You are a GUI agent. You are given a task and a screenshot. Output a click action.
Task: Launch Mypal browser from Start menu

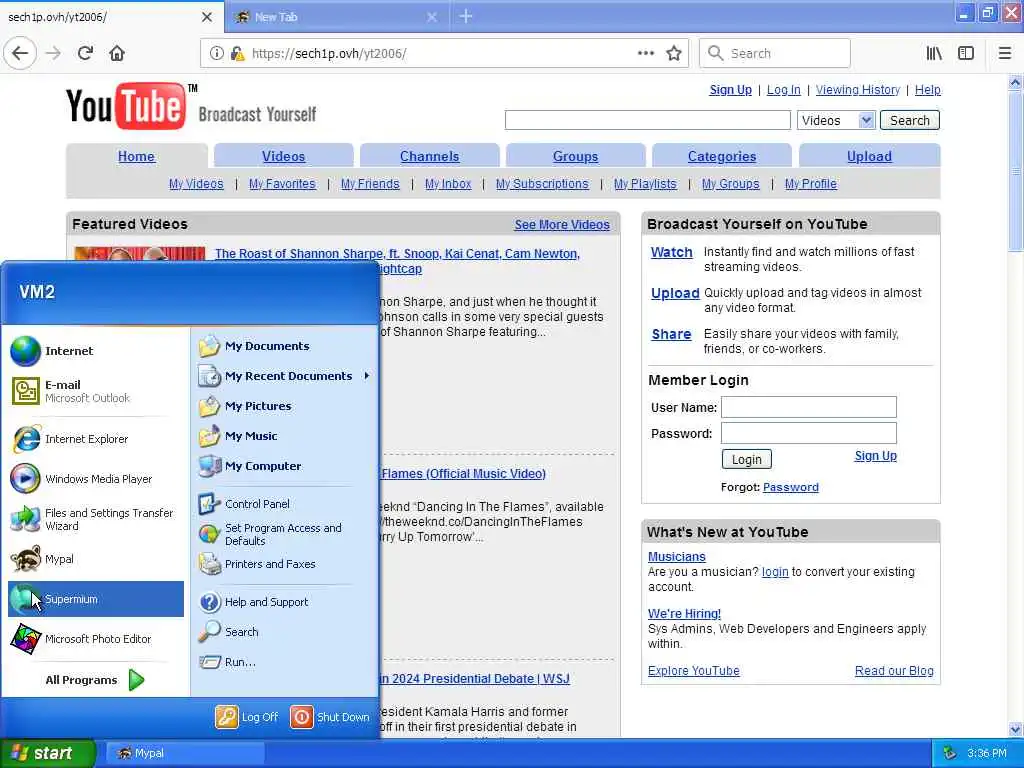click(95, 559)
